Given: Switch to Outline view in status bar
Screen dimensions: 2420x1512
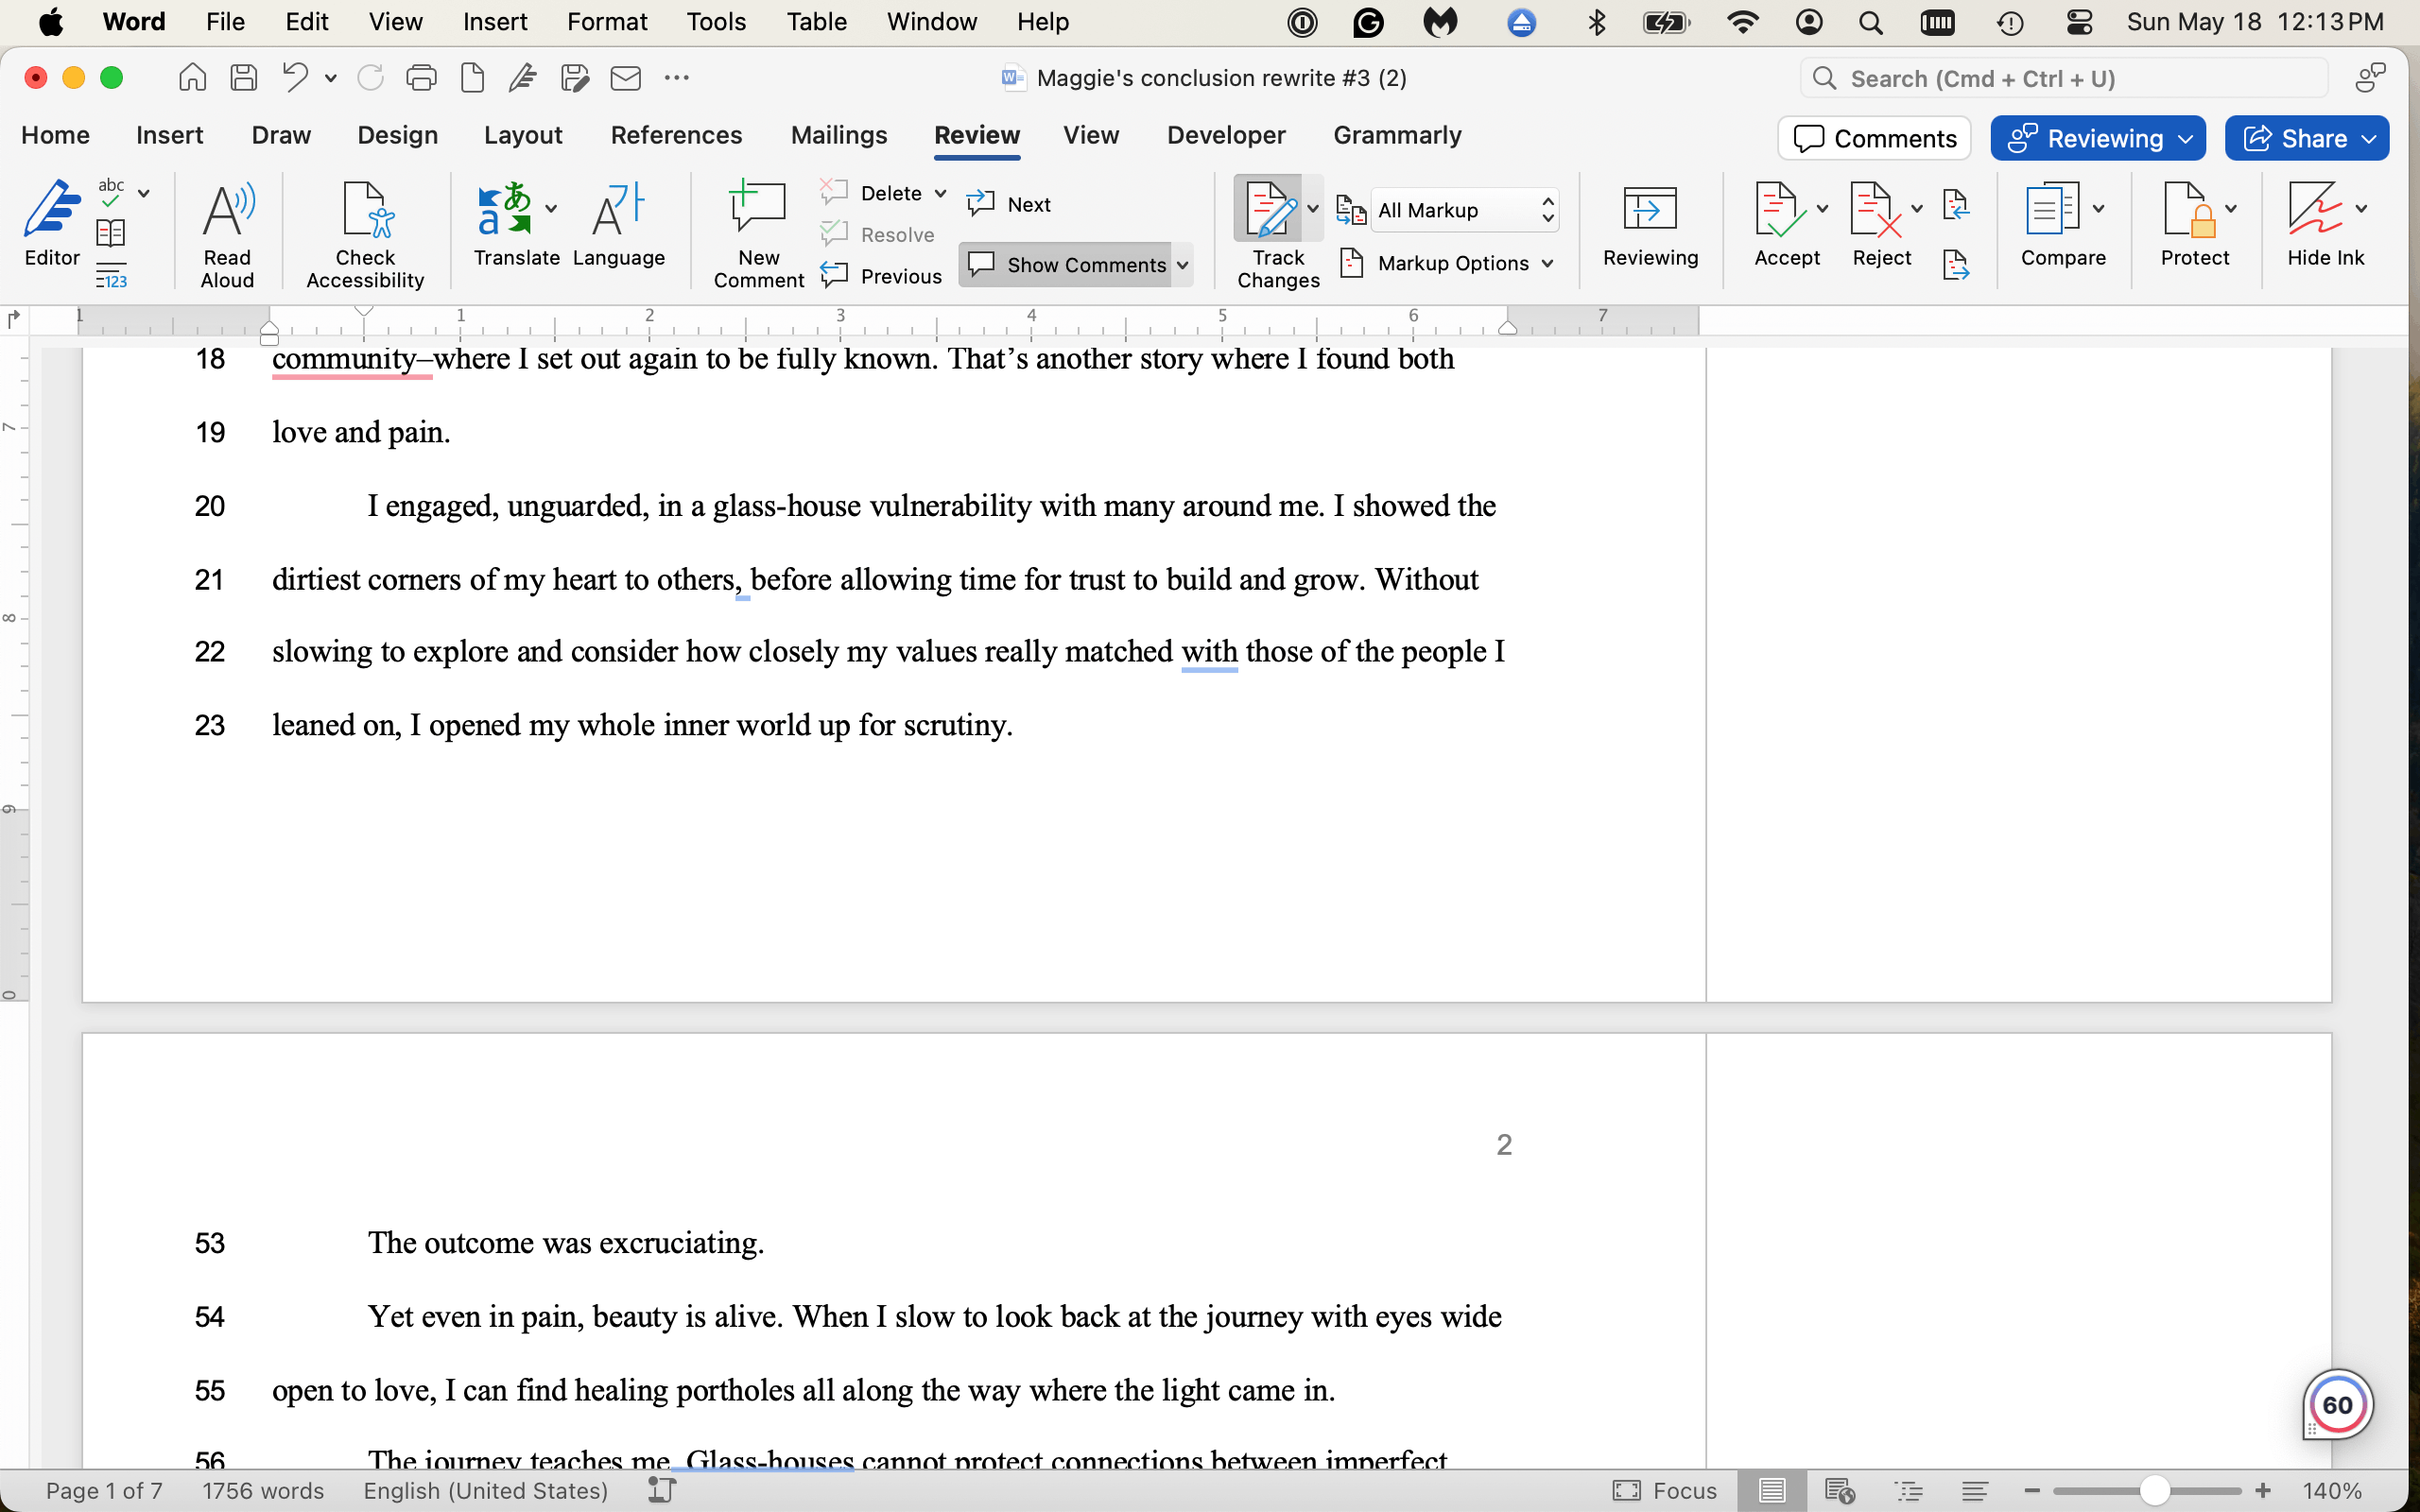Looking at the screenshot, I should coord(1909,1490).
